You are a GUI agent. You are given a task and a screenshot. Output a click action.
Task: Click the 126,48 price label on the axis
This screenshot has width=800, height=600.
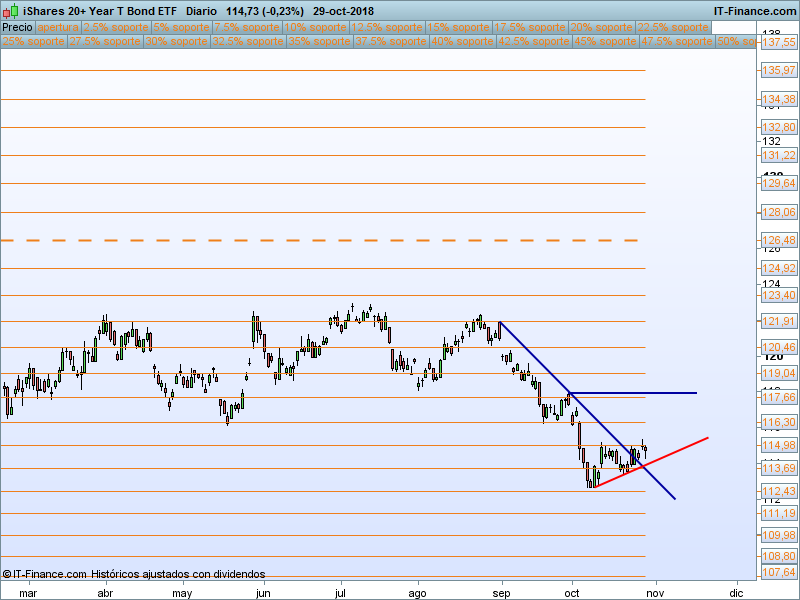778,241
